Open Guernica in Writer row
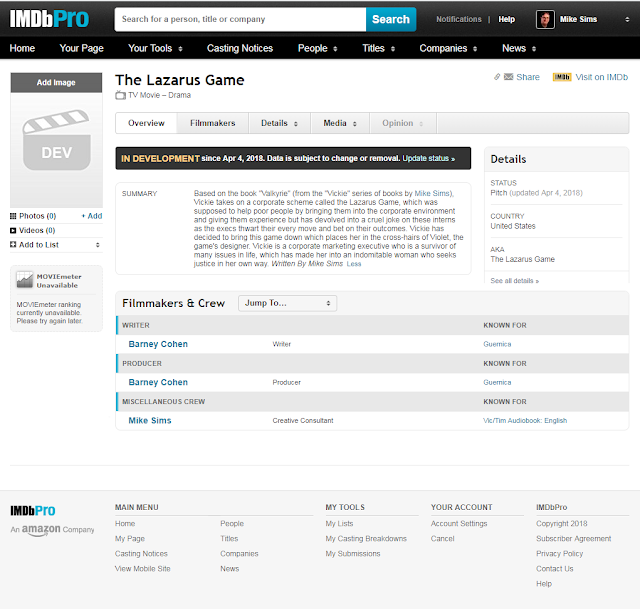640x609 pixels. point(497,345)
